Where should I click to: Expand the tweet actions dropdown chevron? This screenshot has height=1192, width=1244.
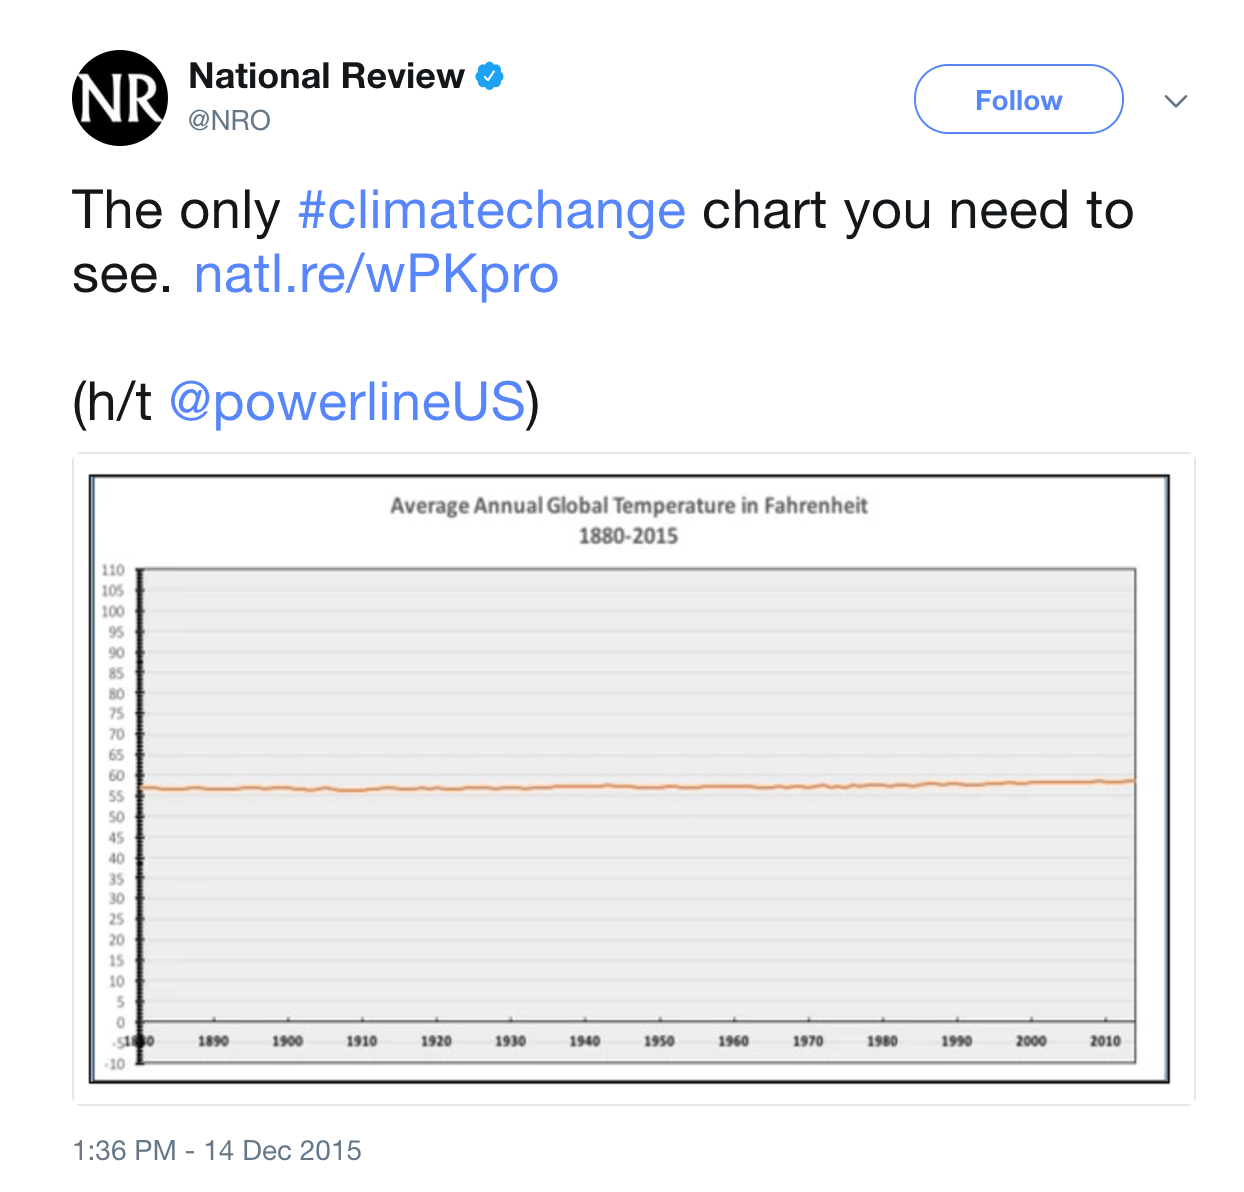(x=1177, y=100)
